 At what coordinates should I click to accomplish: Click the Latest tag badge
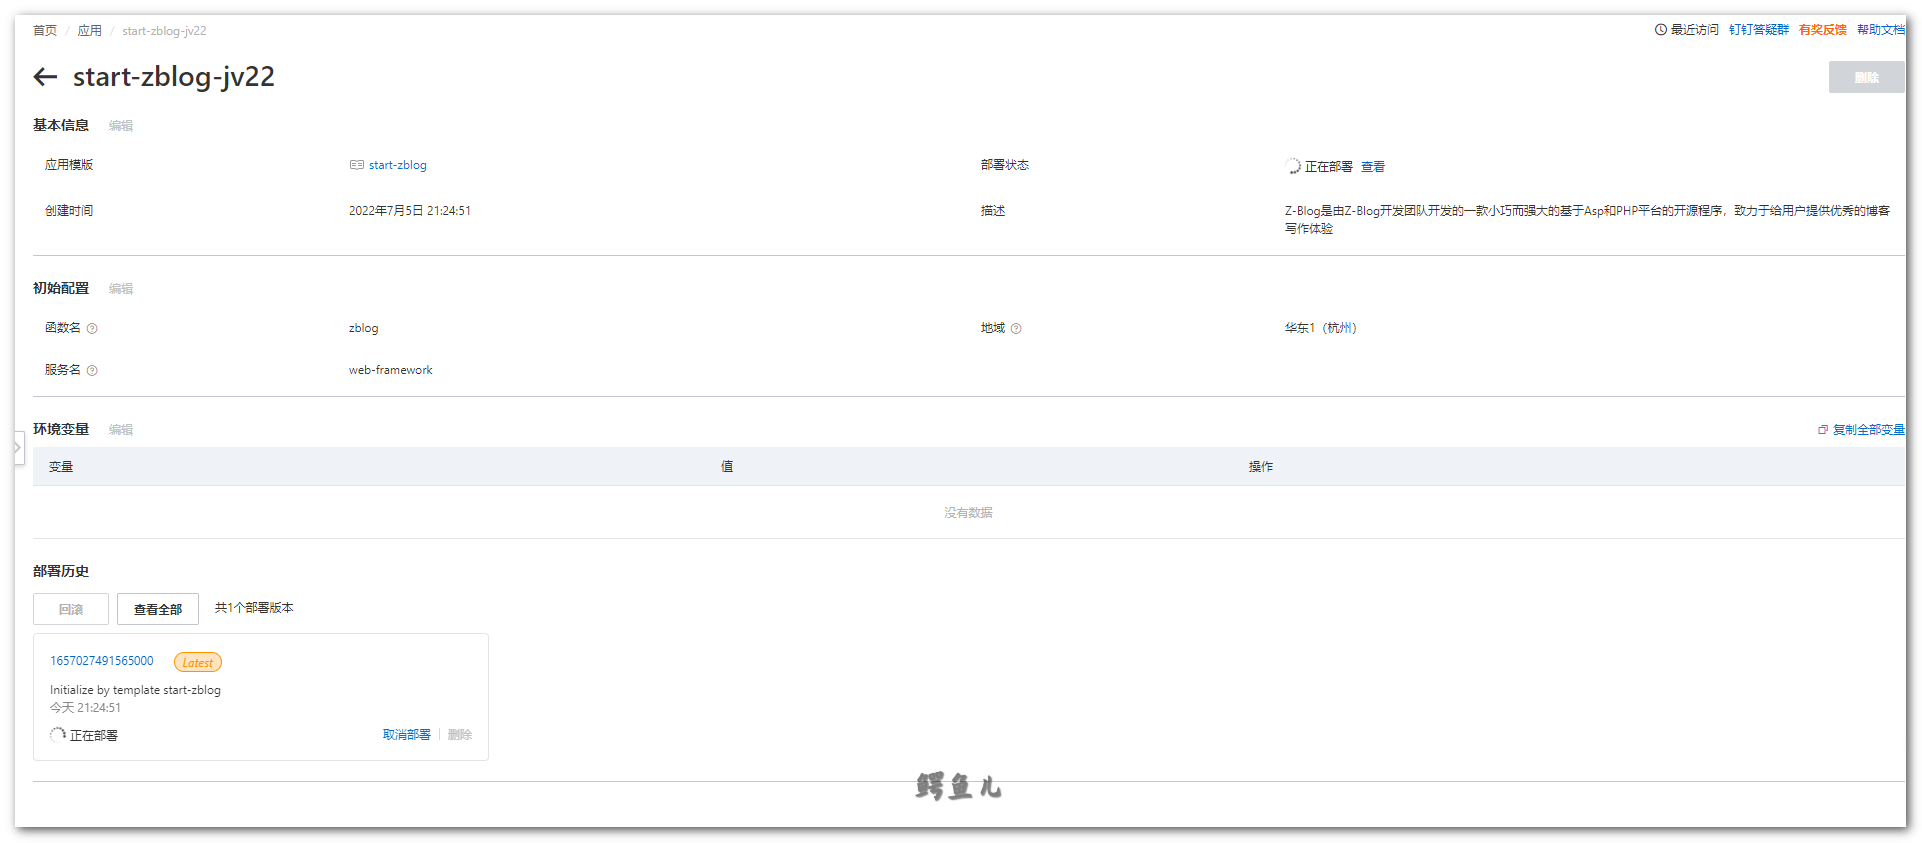(x=198, y=662)
